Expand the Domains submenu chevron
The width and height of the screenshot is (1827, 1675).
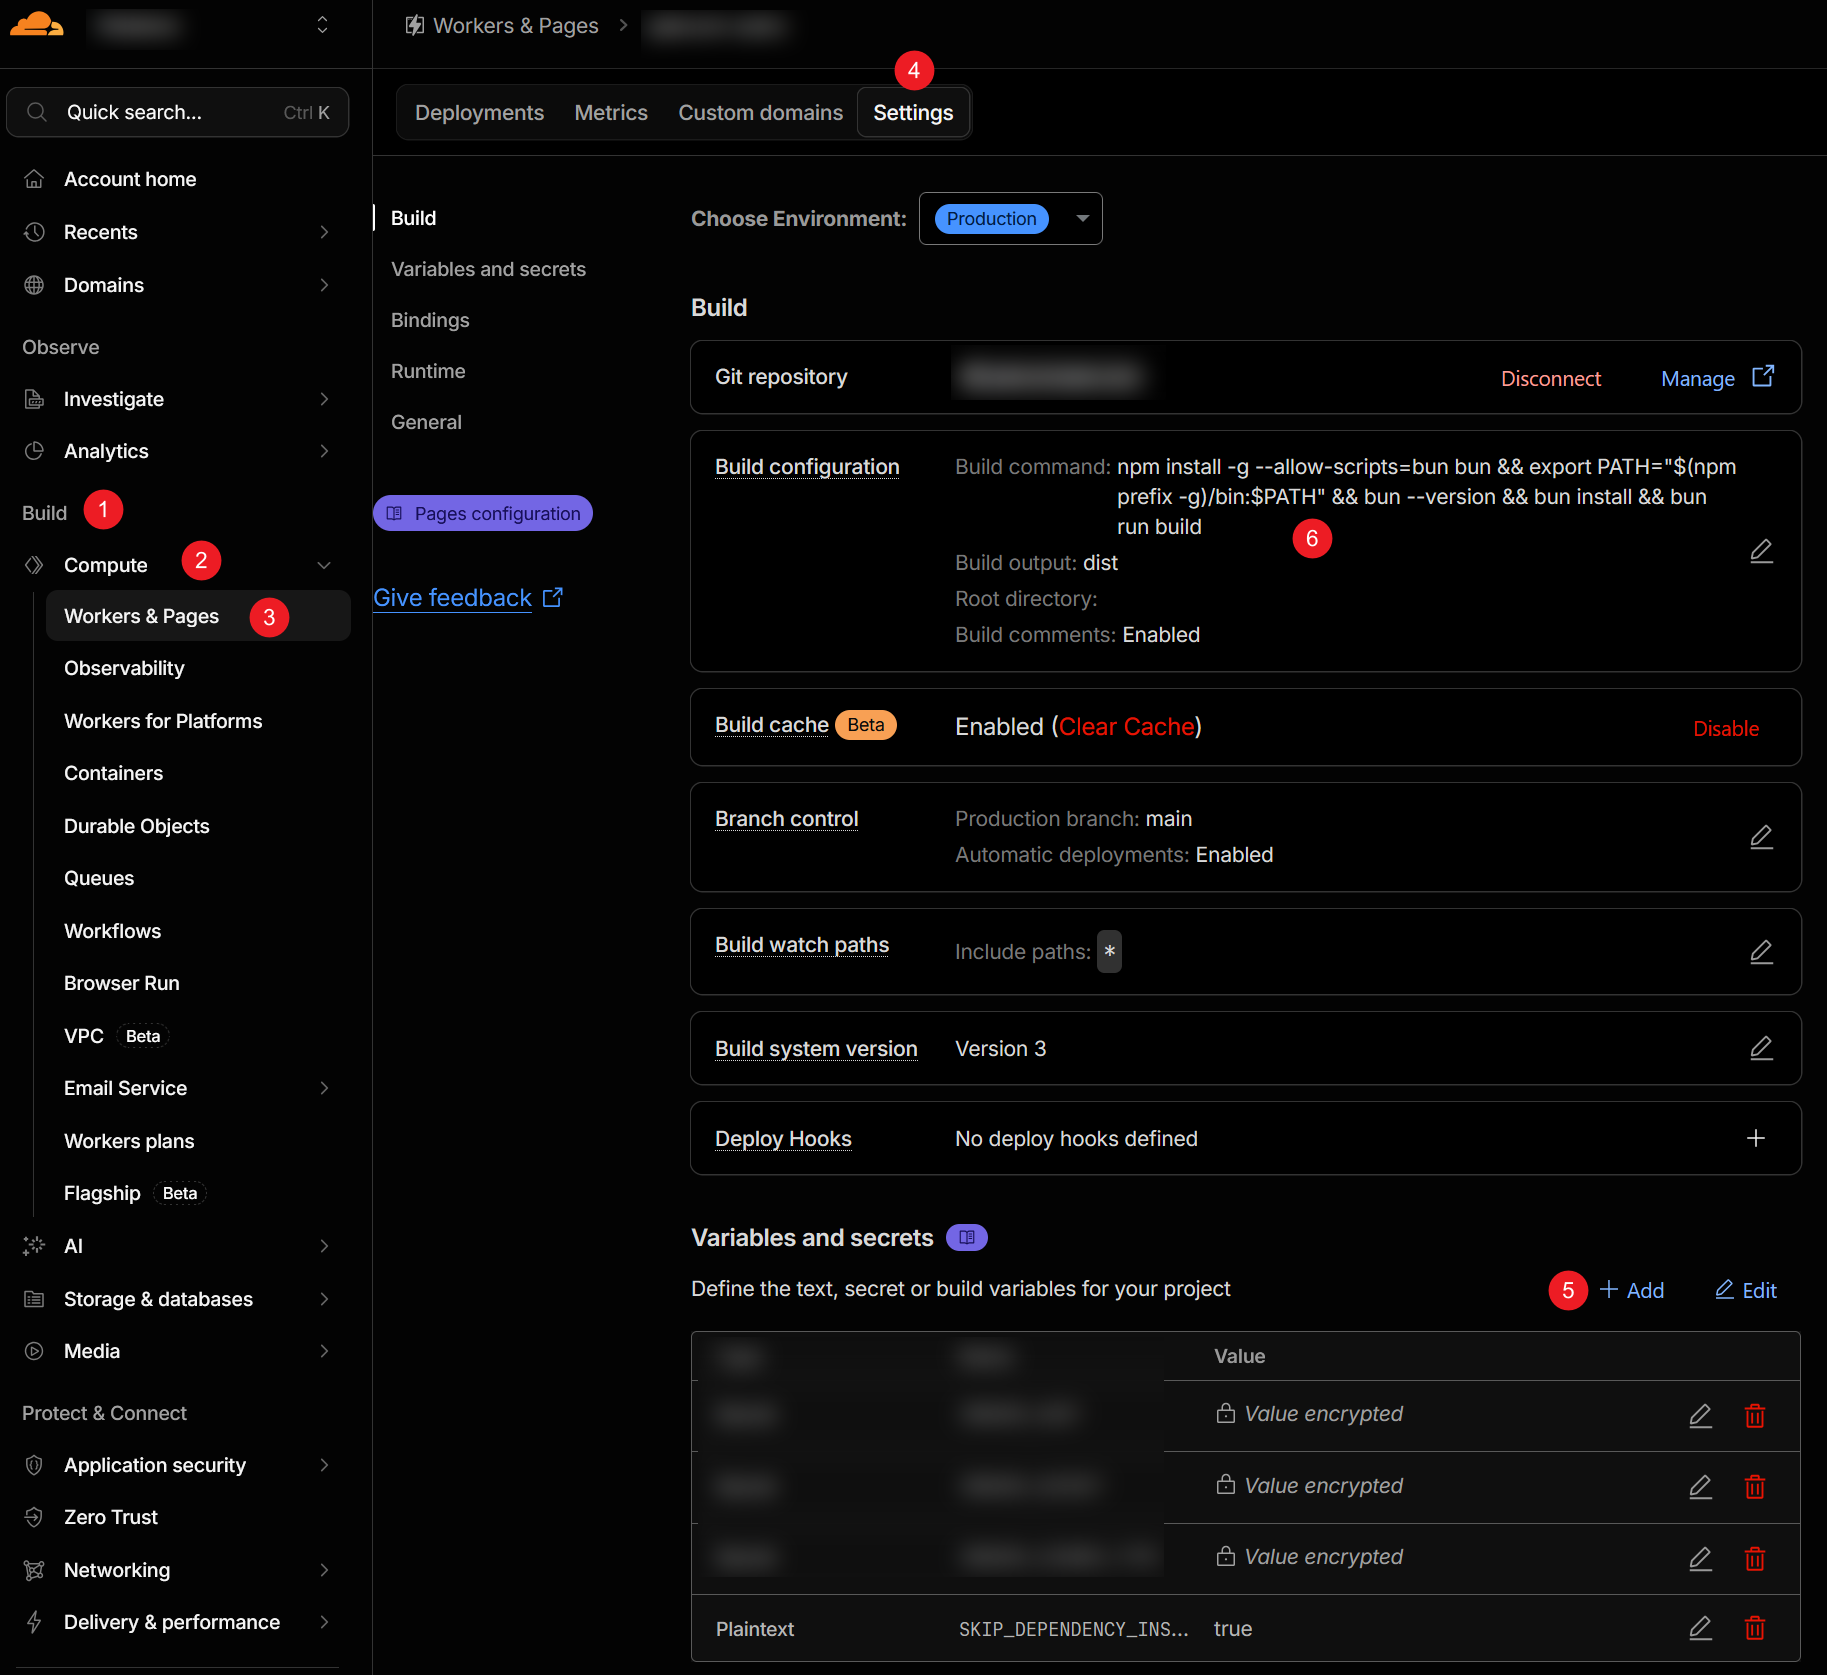[x=324, y=285]
